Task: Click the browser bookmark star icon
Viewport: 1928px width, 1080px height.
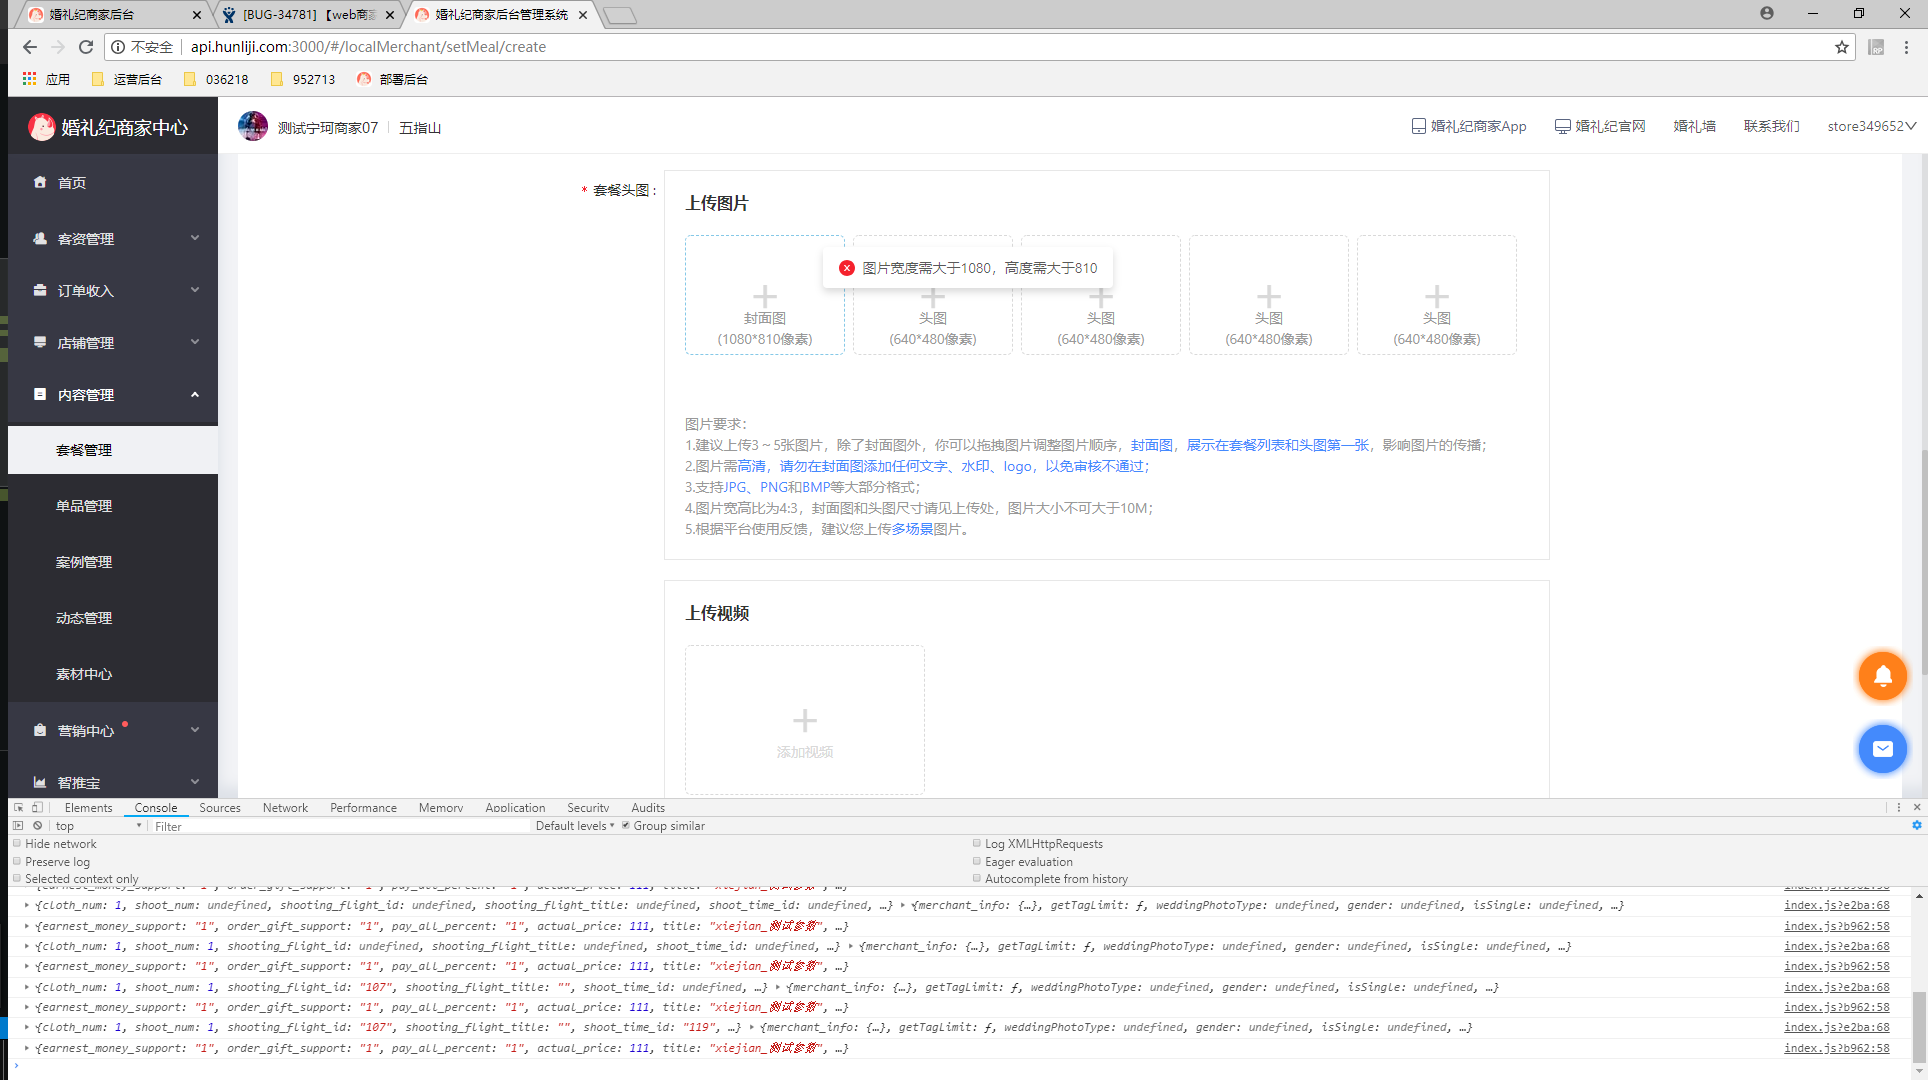Action: click(1843, 46)
